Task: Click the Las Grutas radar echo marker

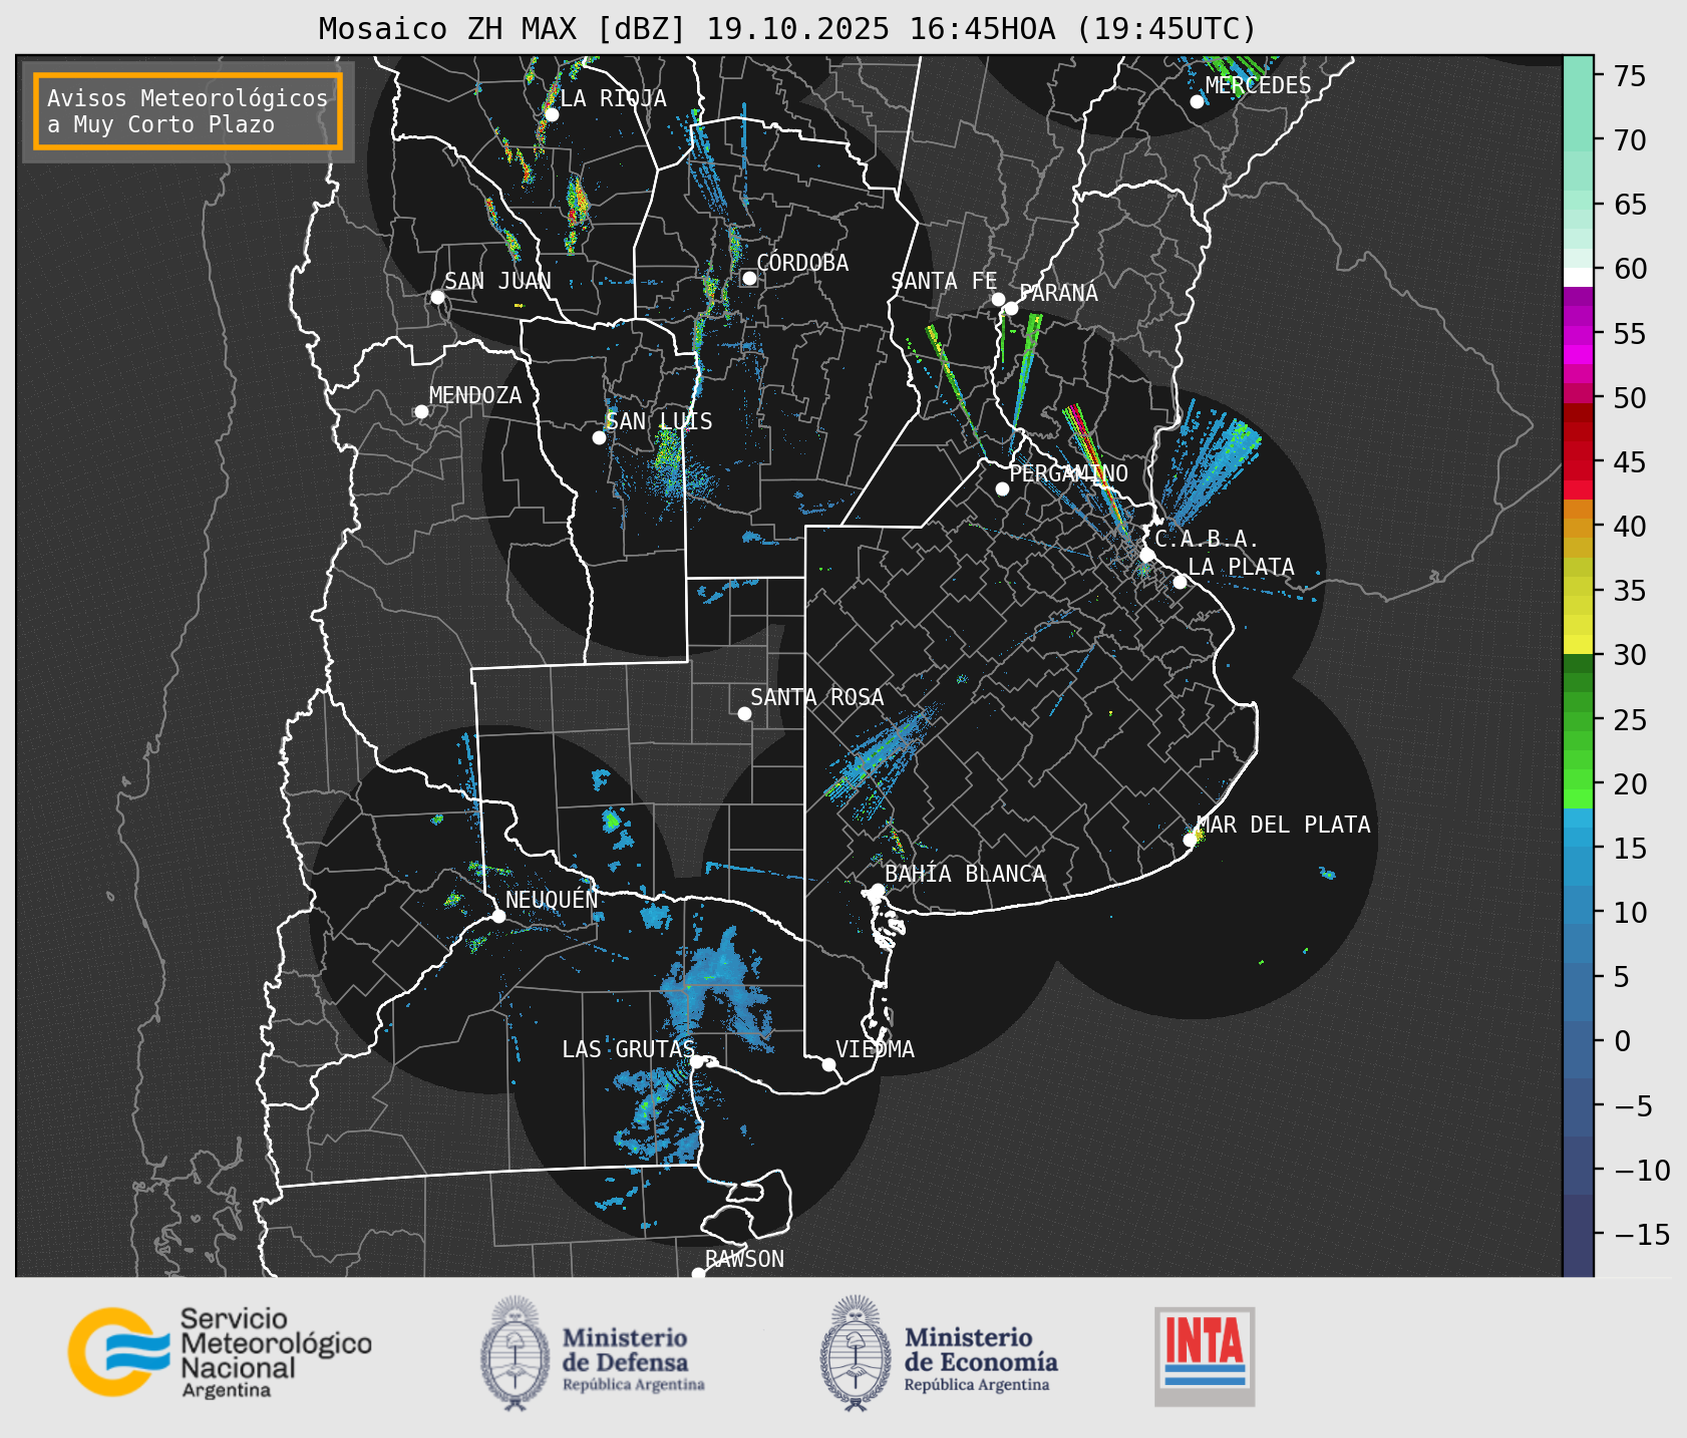Action: (697, 1062)
